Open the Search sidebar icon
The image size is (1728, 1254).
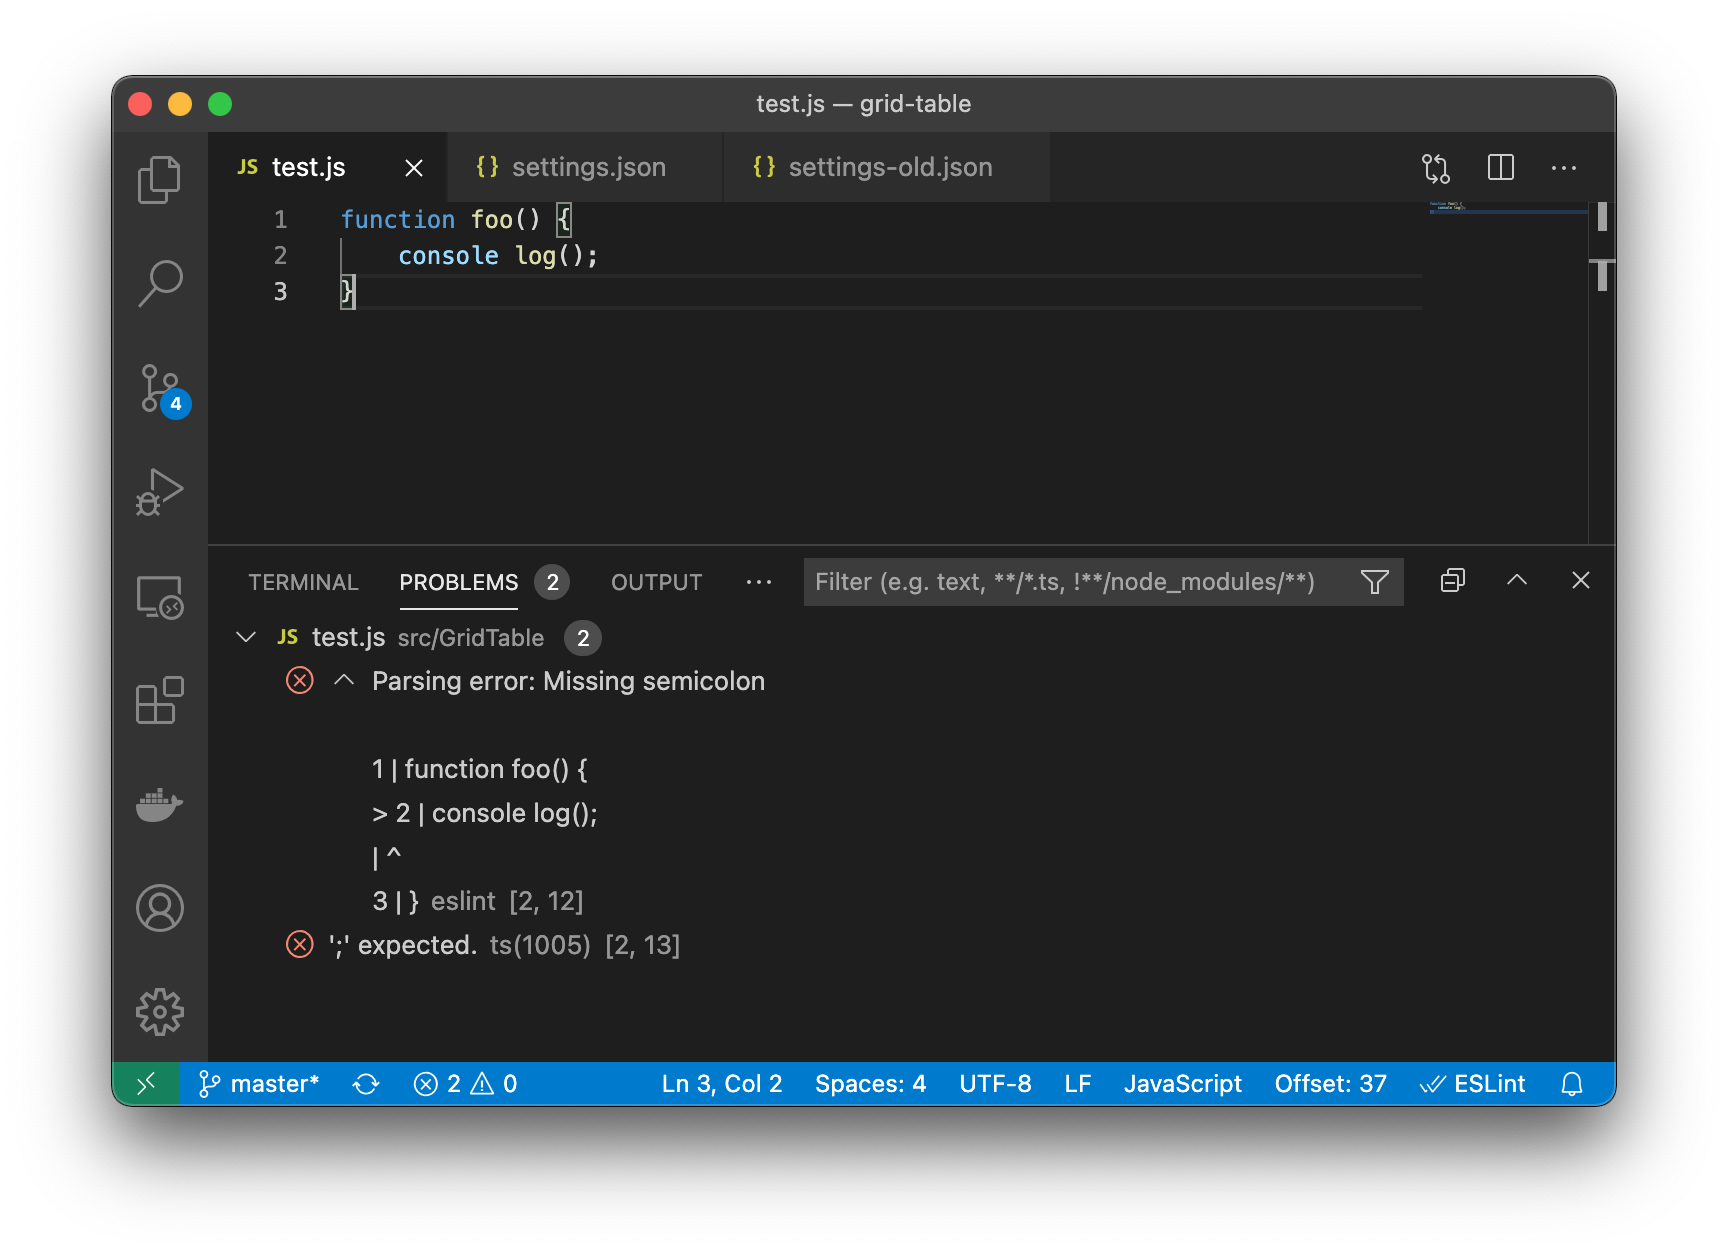click(x=160, y=284)
